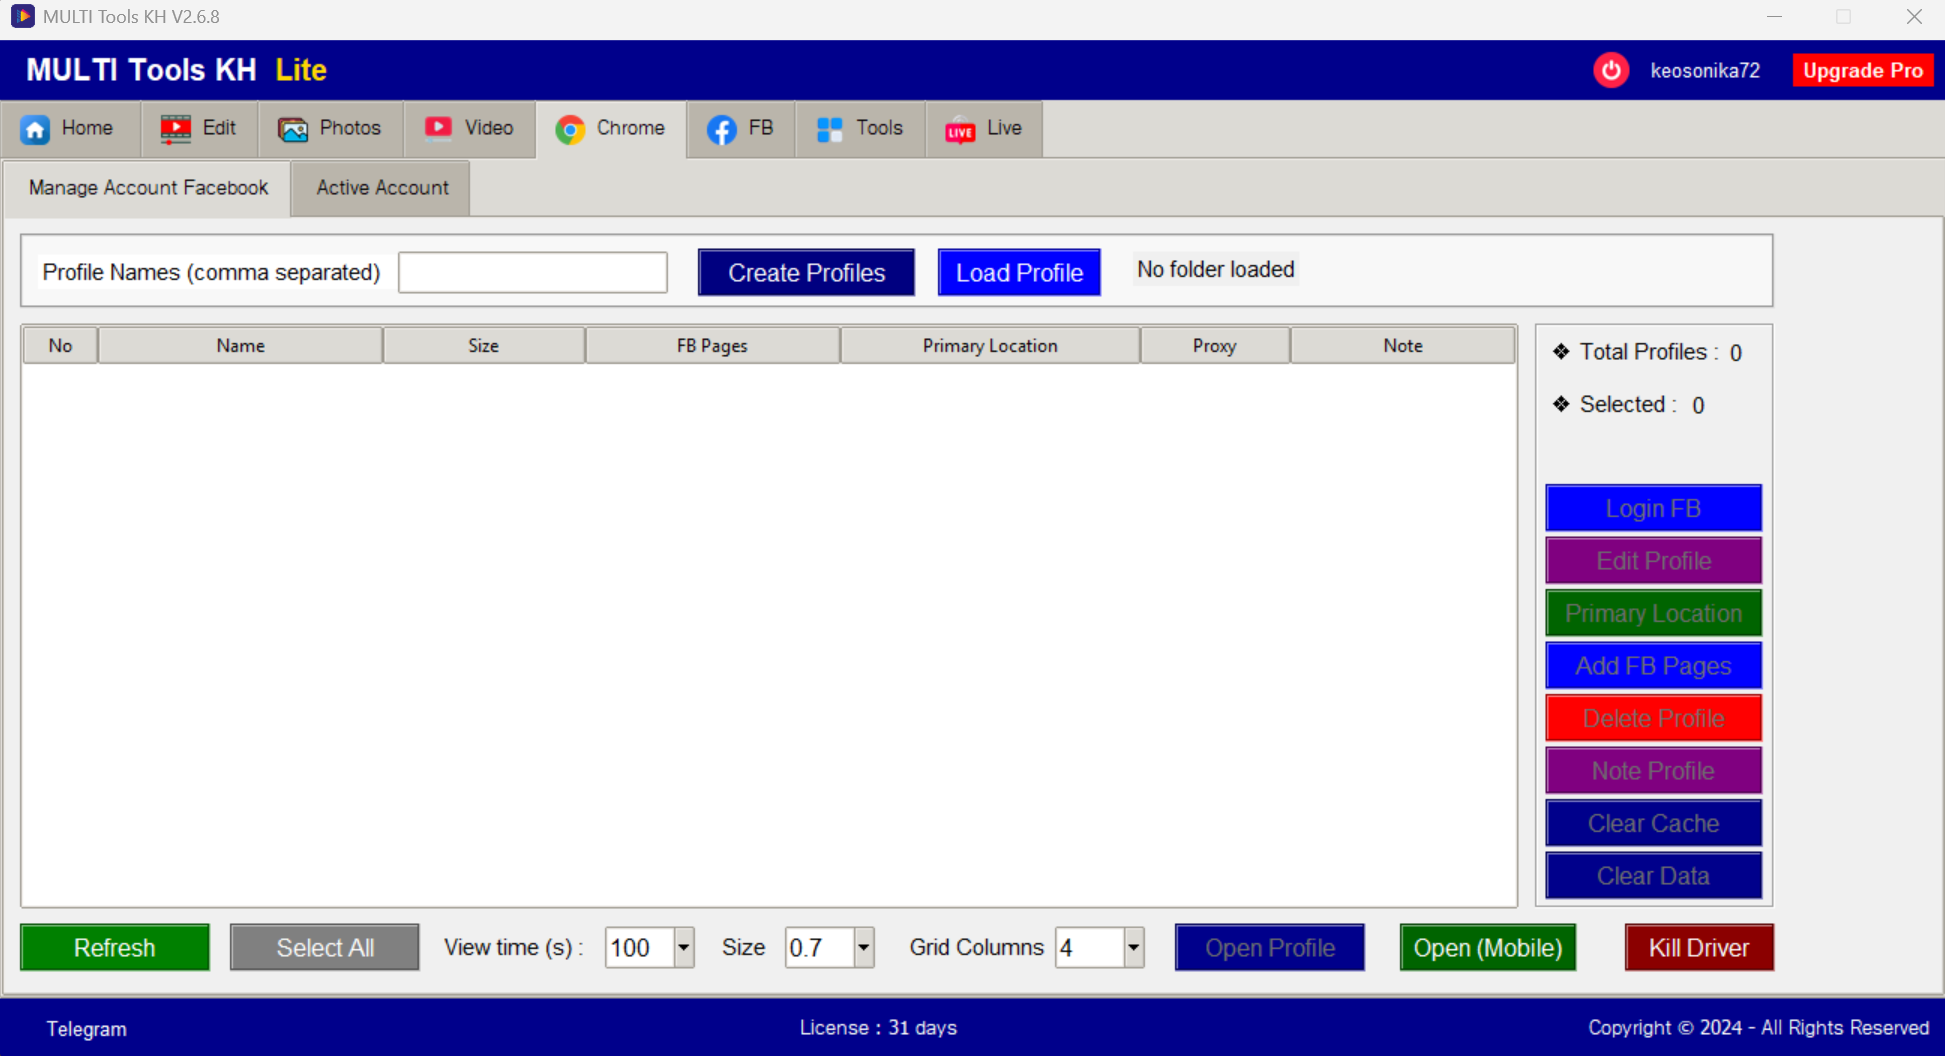The width and height of the screenshot is (1945, 1056).
Task: Open the Live streaming tool
Action: click(984, 128)
